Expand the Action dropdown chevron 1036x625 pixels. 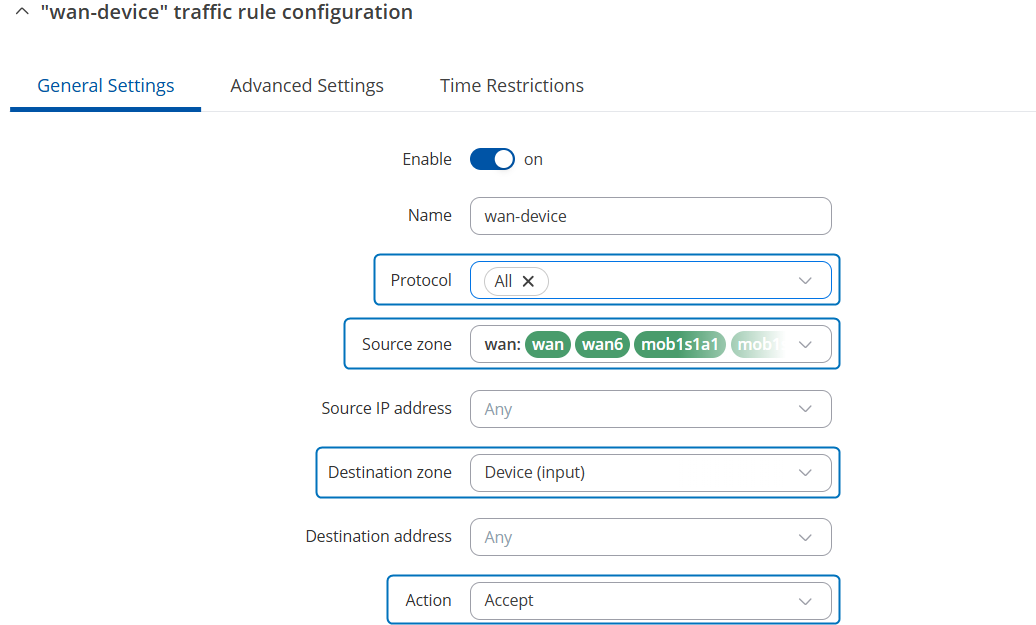[x=805, y=601]
